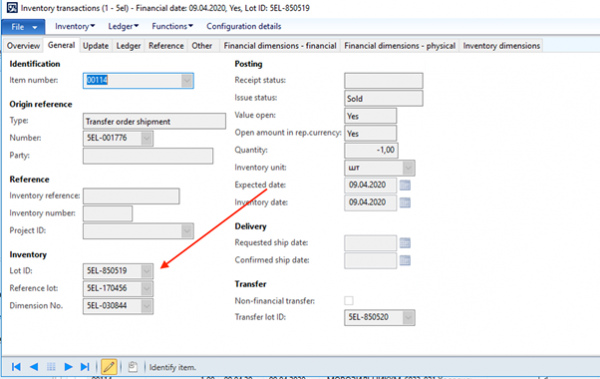
Task: Click Dimension No. value 5EL-030844
Action: tap(107, 305)
